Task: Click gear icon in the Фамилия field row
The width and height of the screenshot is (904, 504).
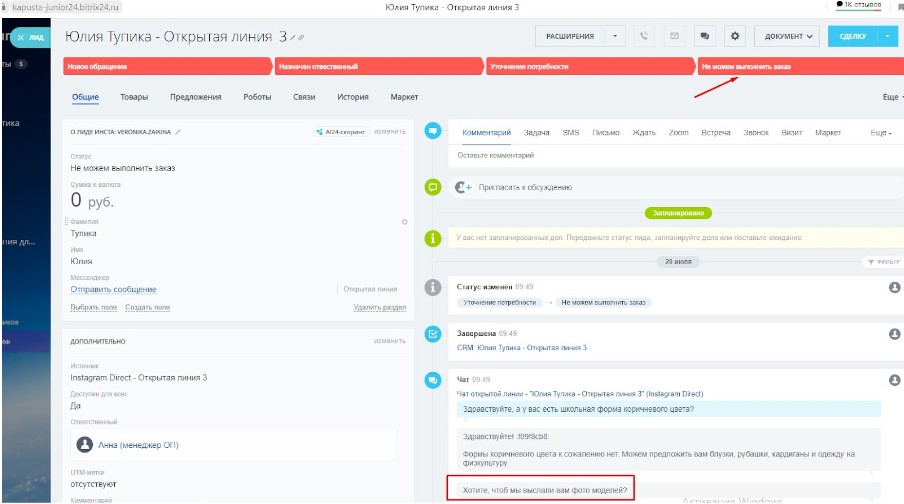Action: point(405,221)
